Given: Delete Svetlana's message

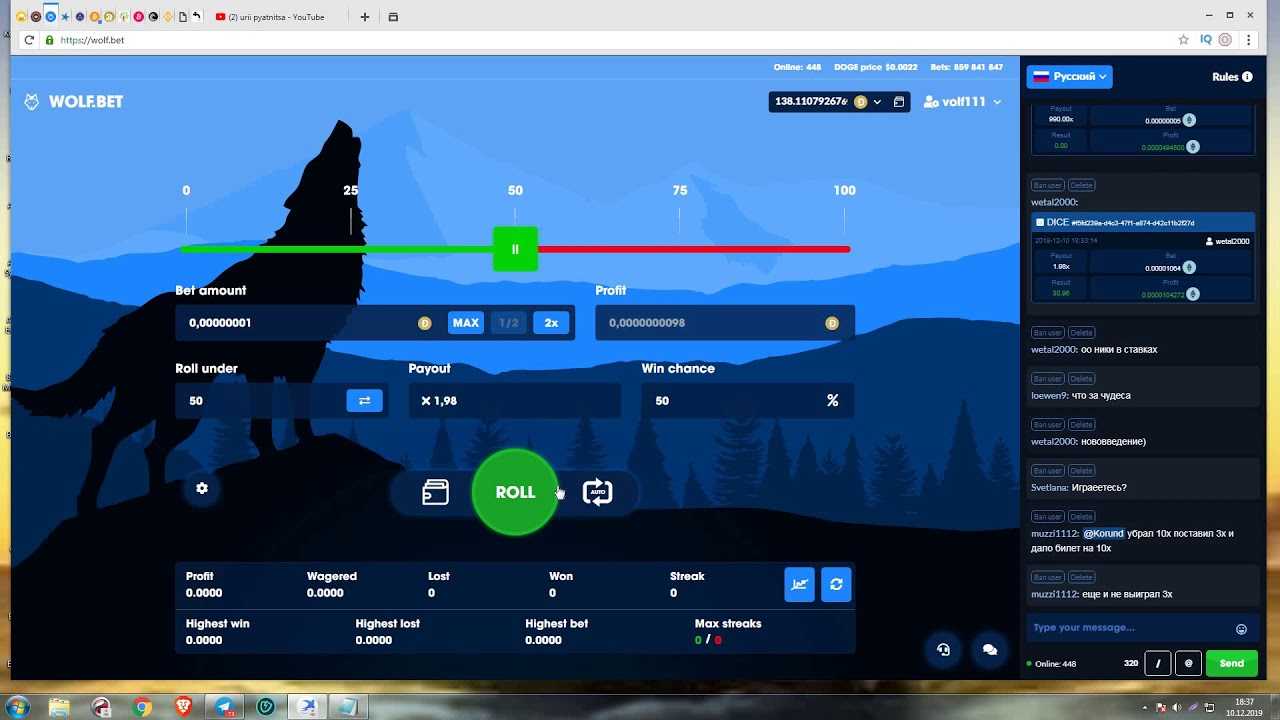Looking at the screenshot, I should point(1081,471).
